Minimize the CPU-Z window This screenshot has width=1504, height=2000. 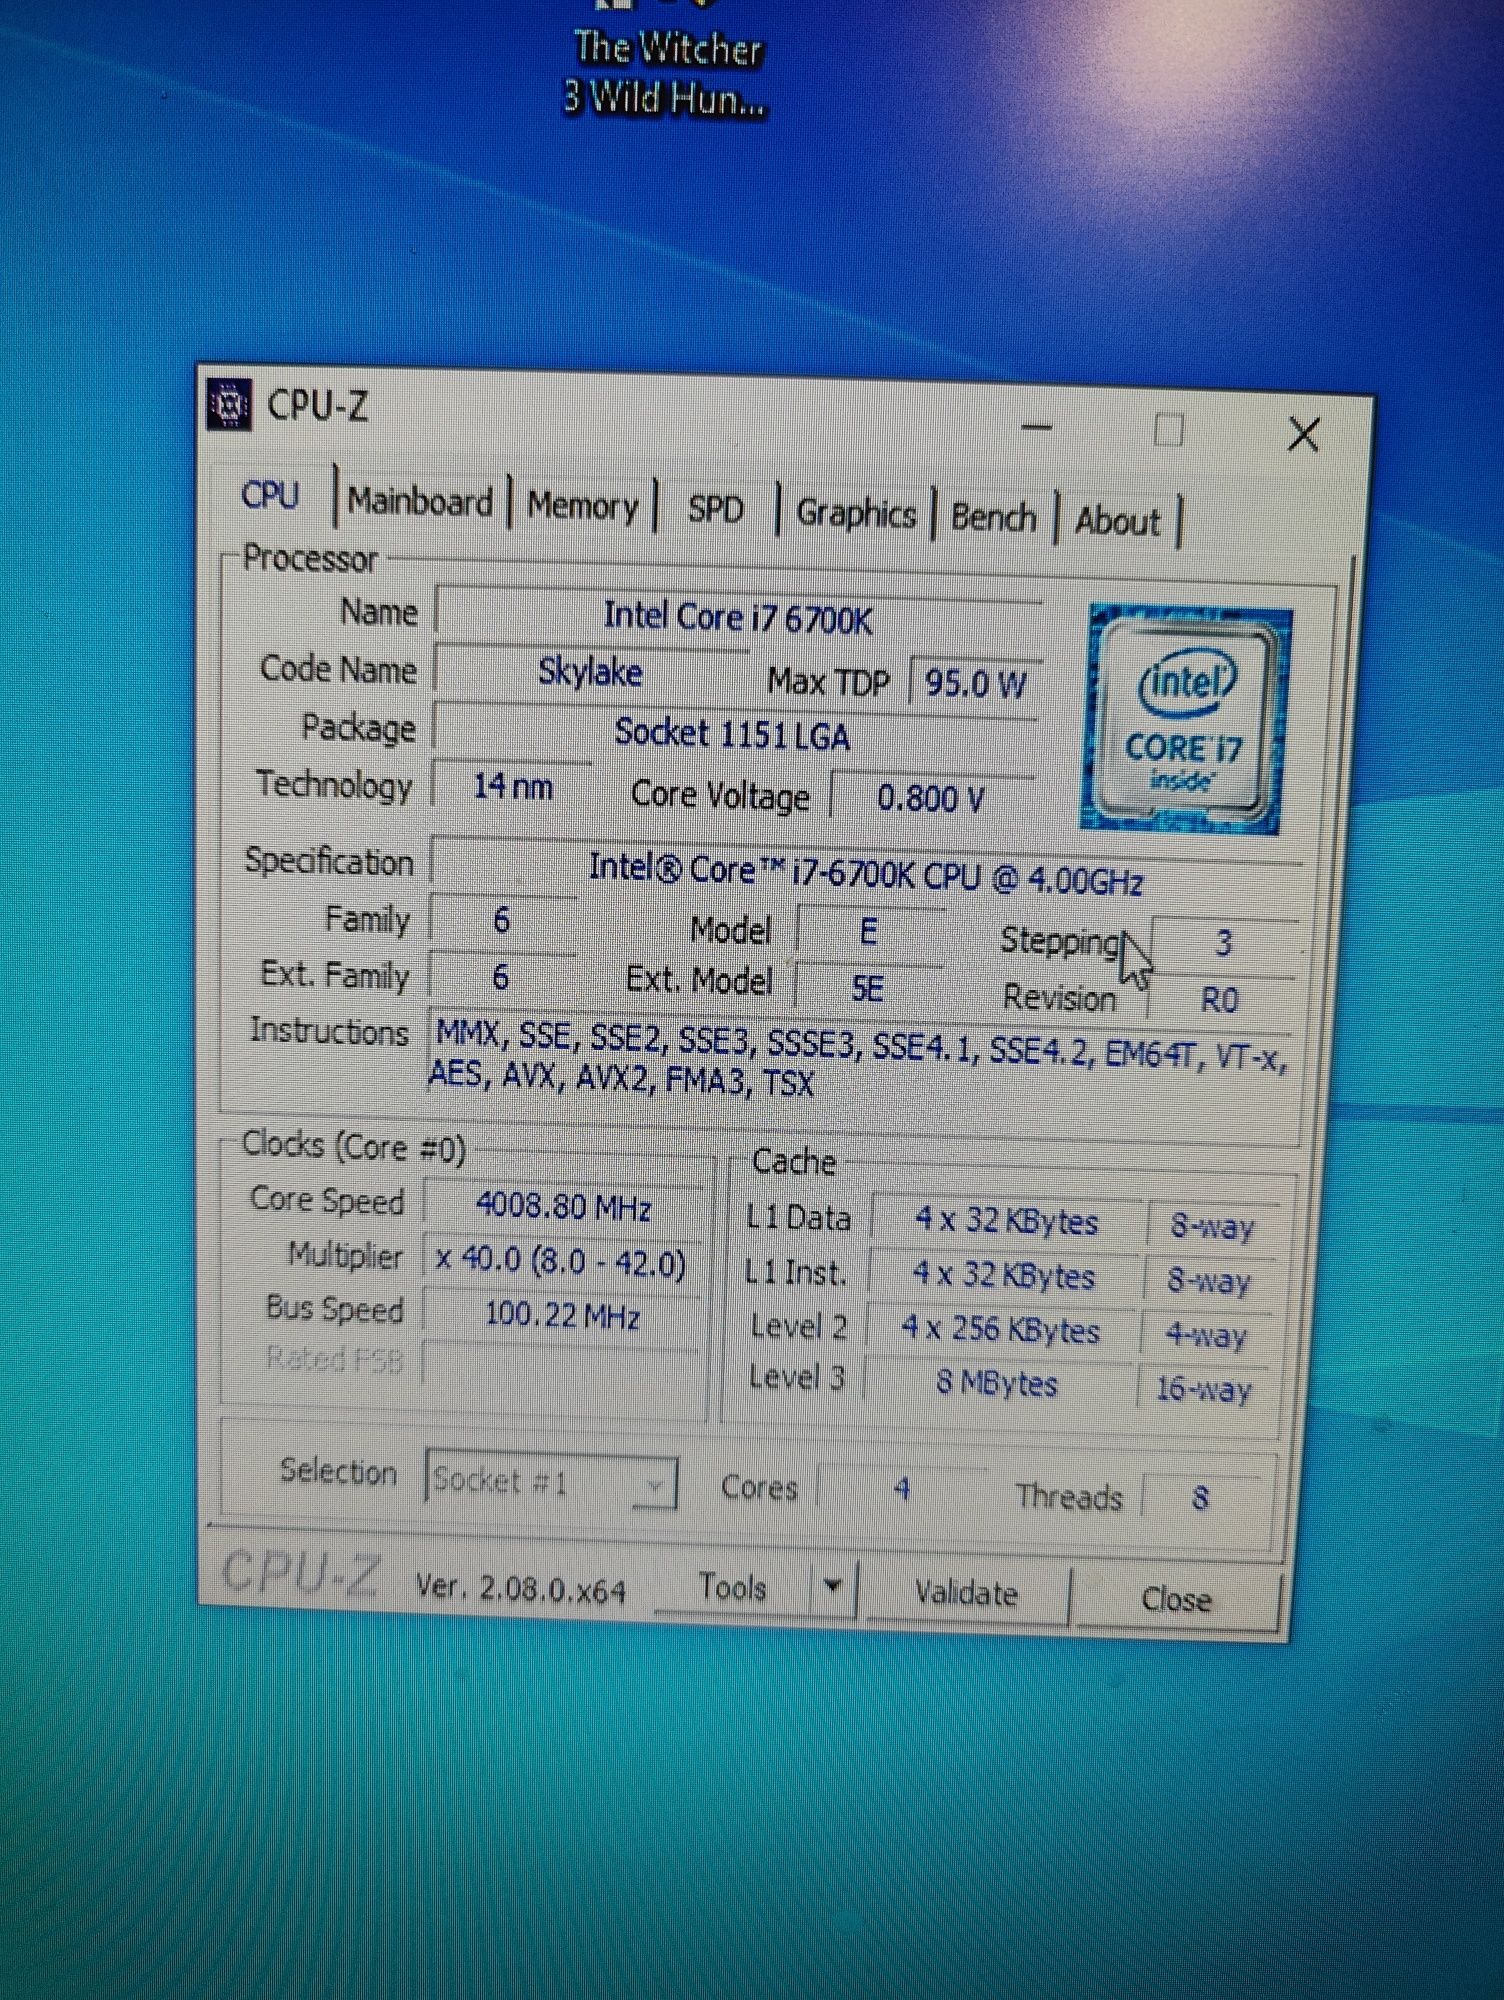click(1036, 427)
